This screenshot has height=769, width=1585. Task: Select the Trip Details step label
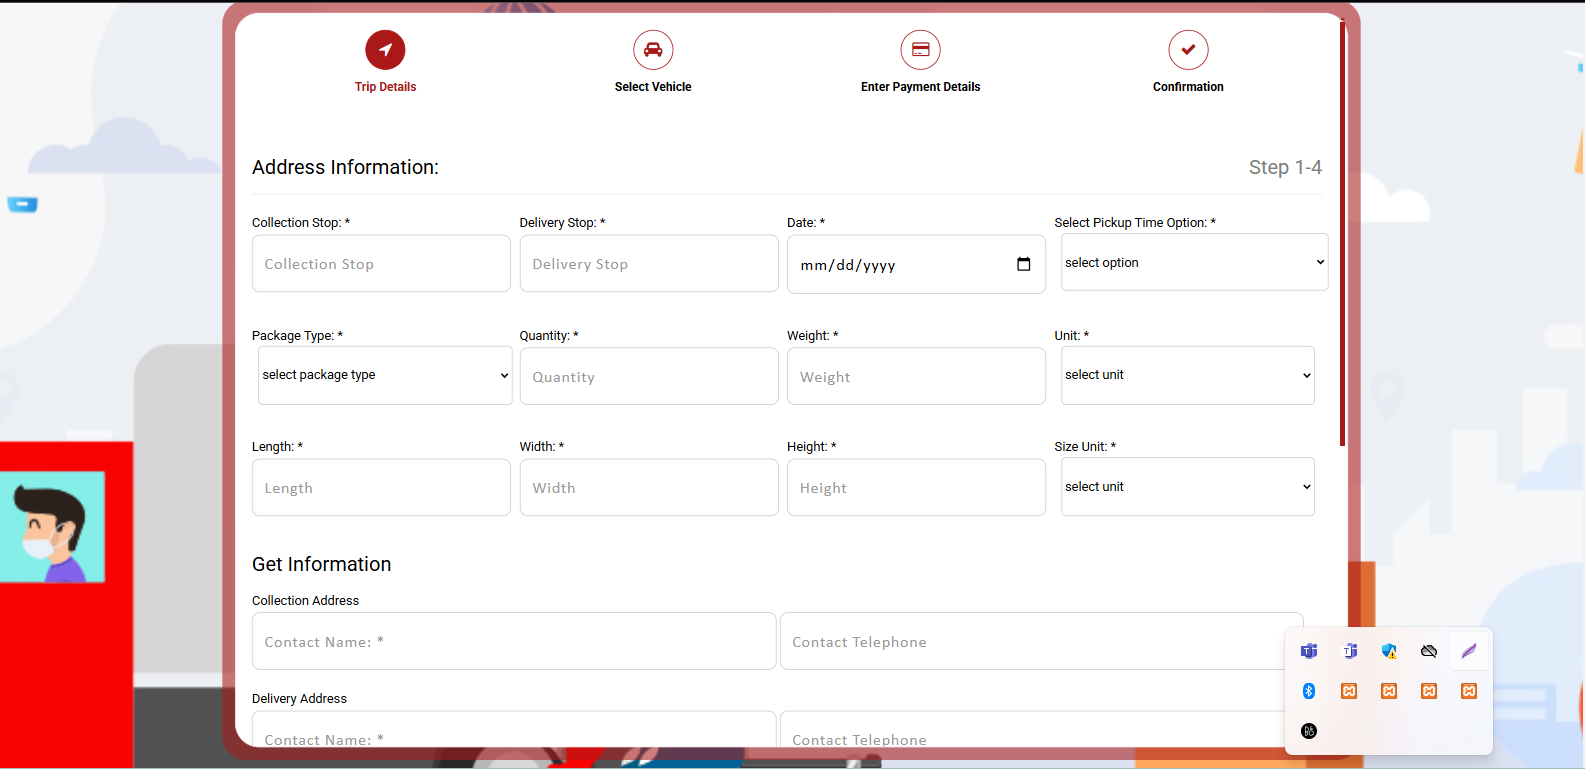(x=385, y=87)
